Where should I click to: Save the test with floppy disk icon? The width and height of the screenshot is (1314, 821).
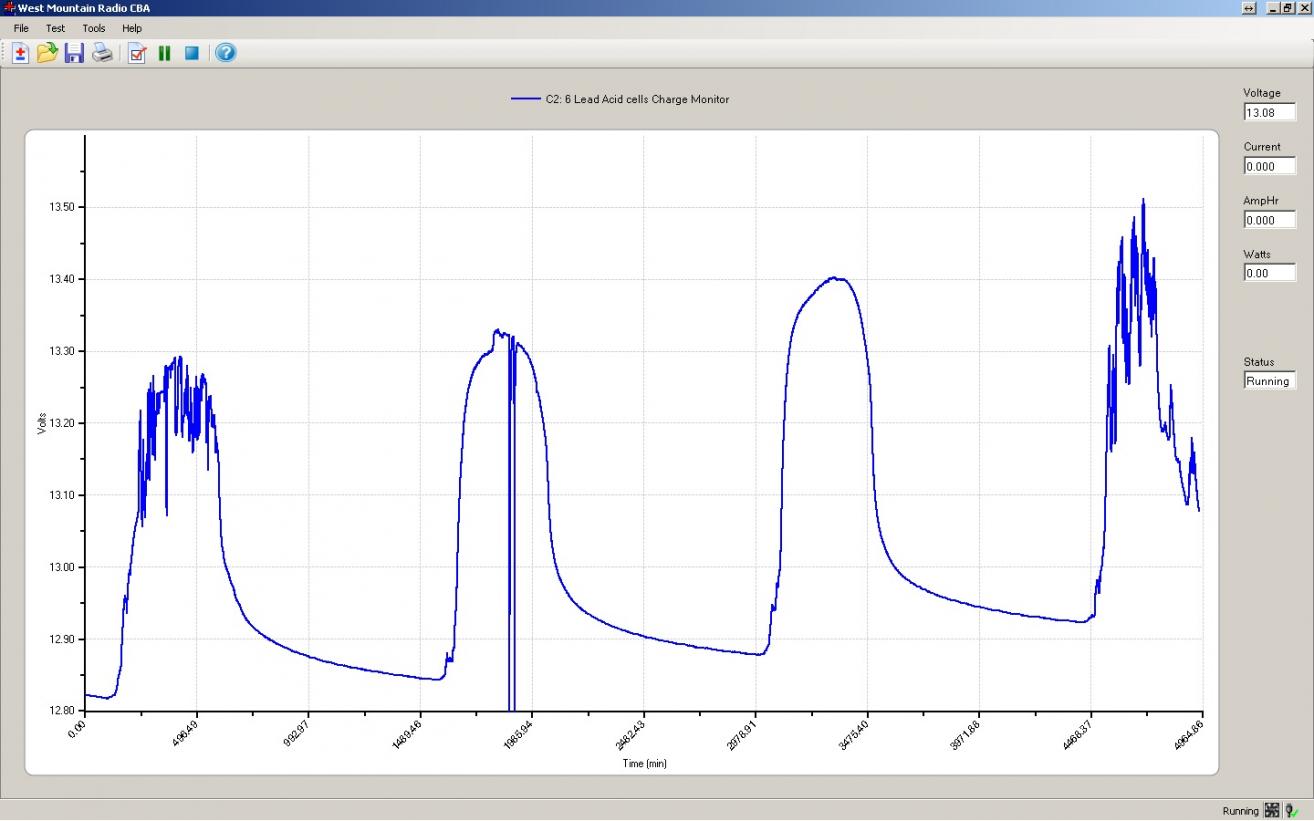coord(74,53)
